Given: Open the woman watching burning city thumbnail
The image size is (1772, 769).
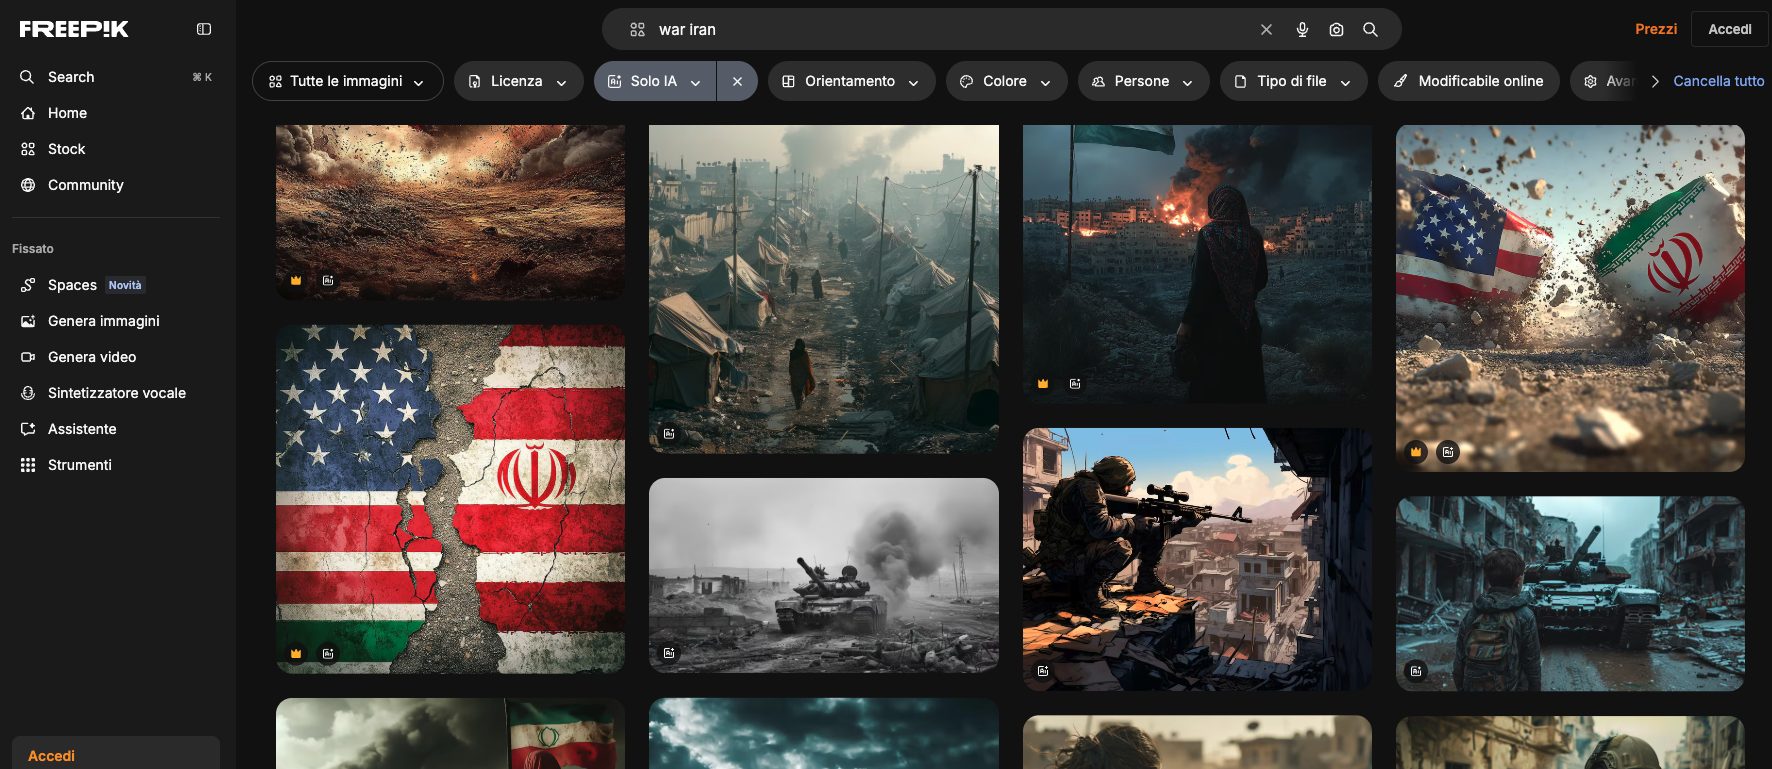Looking at the screenshot, I should click(1197, 264).
